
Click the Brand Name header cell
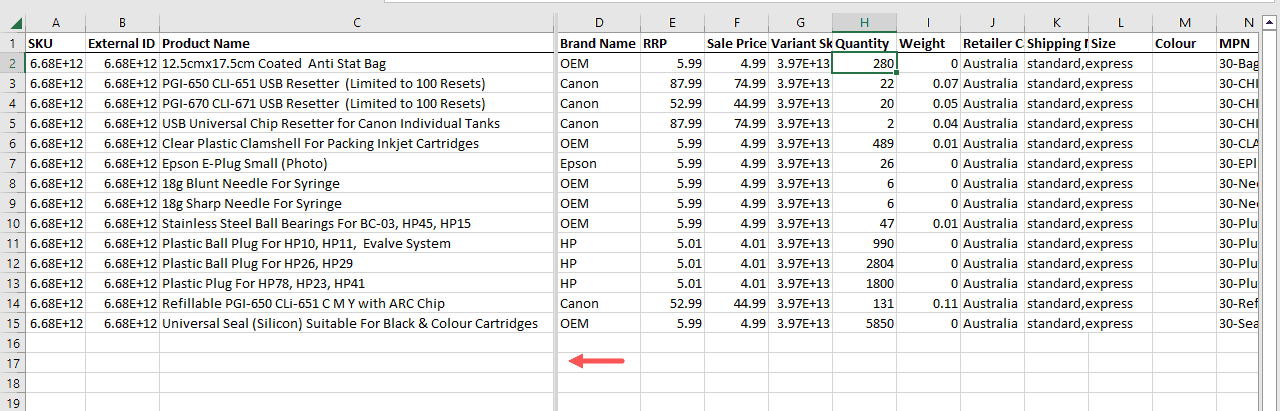[x=597, y=43]
